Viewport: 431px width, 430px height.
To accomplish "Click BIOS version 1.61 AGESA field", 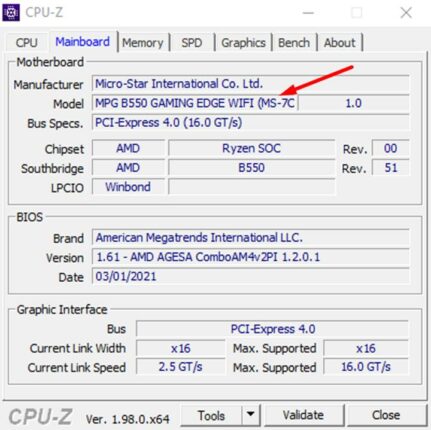I will click(251, 257).
